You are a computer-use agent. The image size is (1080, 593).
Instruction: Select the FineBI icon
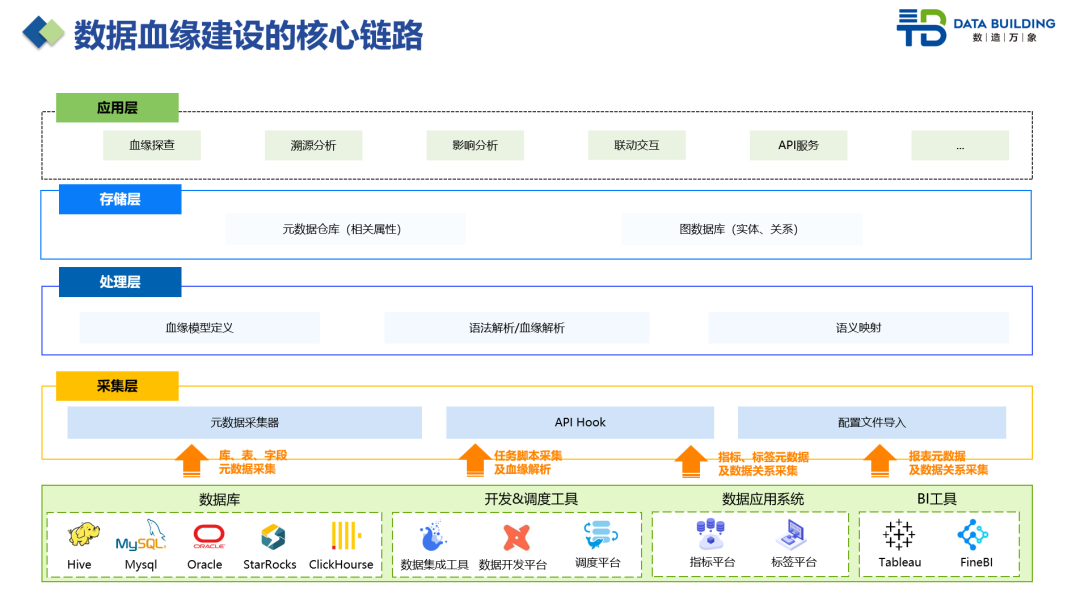(x=972, y=536)
